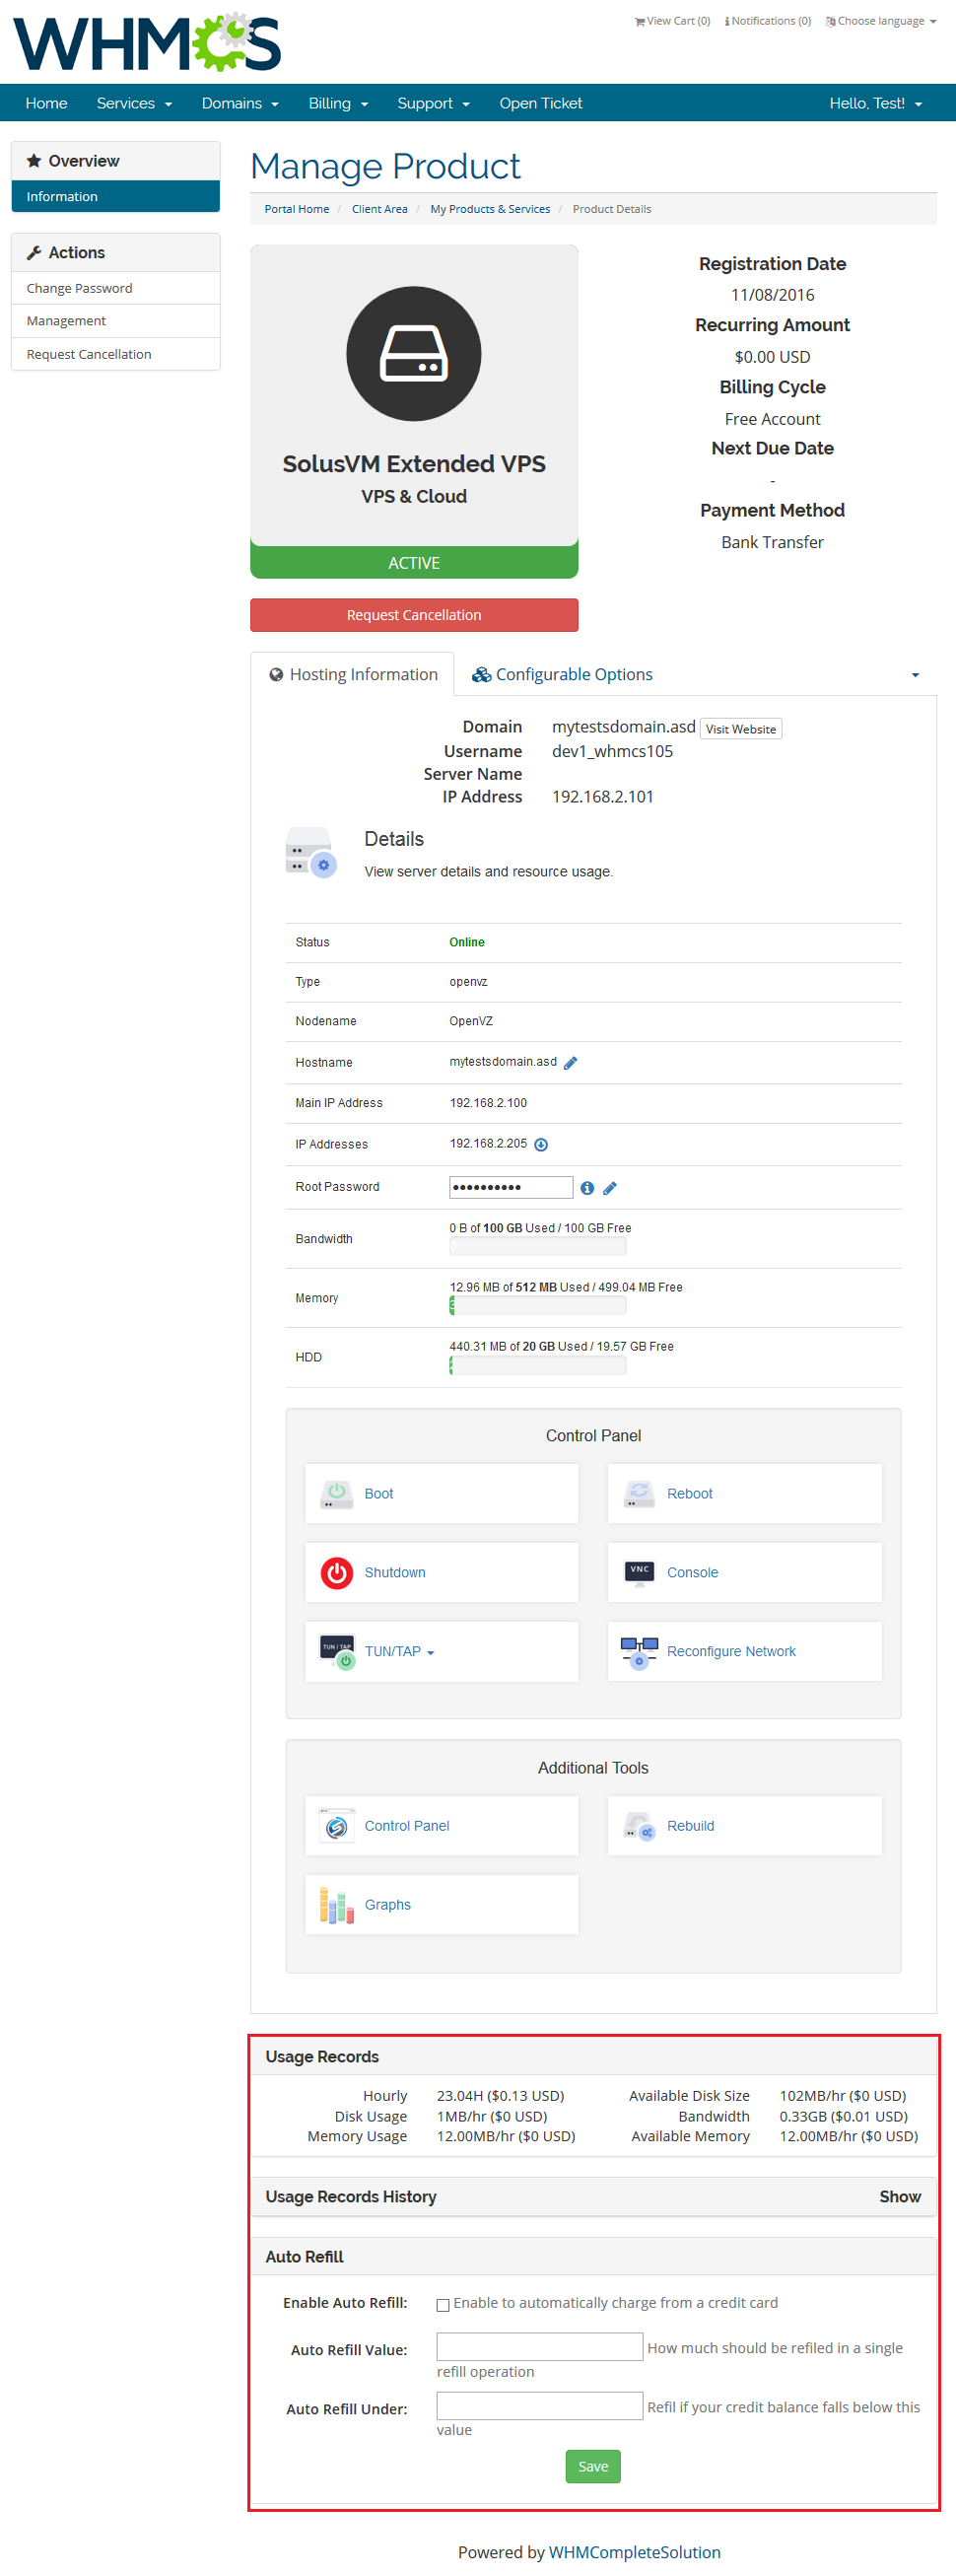Click the Boot icon

[x=337, y=1493]
